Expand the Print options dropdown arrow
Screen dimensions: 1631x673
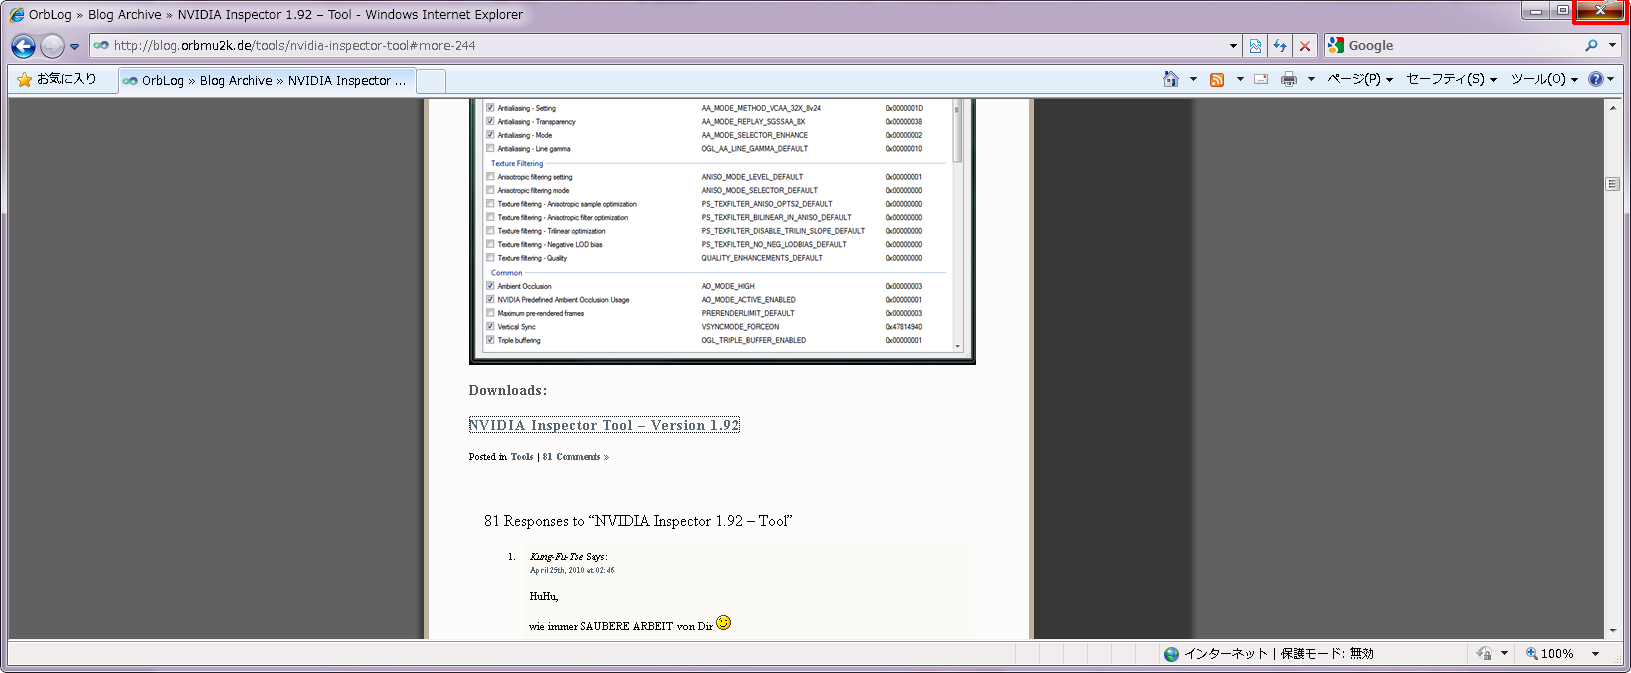click(1311, 79)
